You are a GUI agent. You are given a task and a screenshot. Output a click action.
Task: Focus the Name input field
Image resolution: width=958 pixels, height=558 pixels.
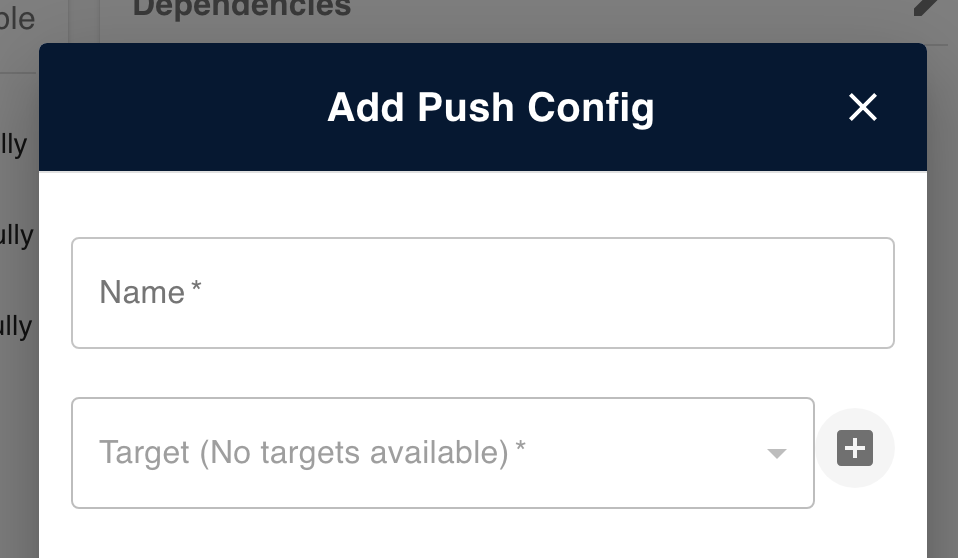tap(482, 293)
